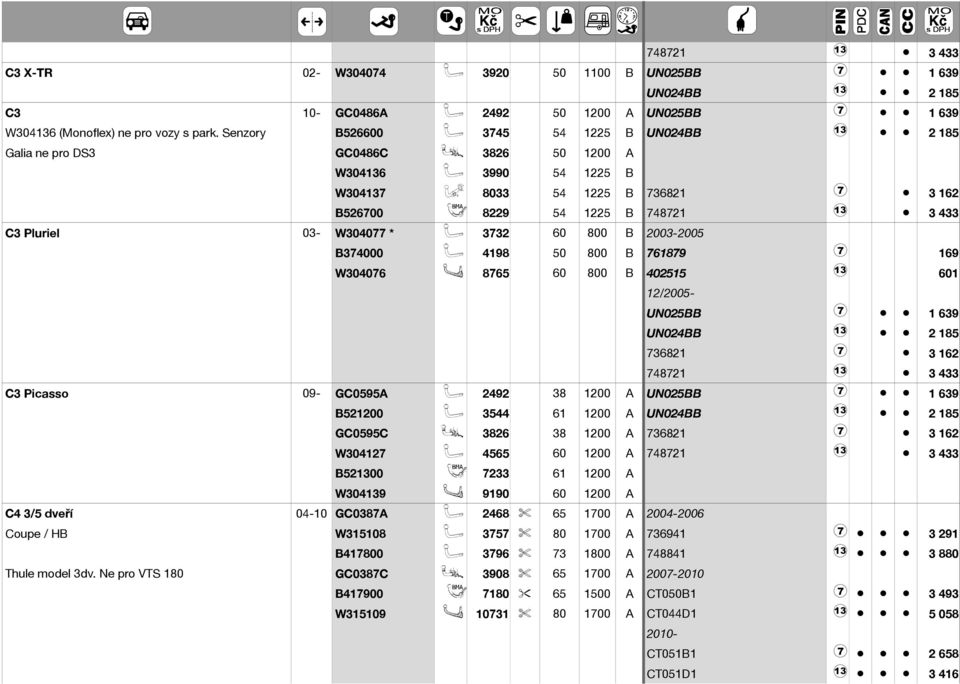Click the 13-pin circle in 748841 row

841,551
